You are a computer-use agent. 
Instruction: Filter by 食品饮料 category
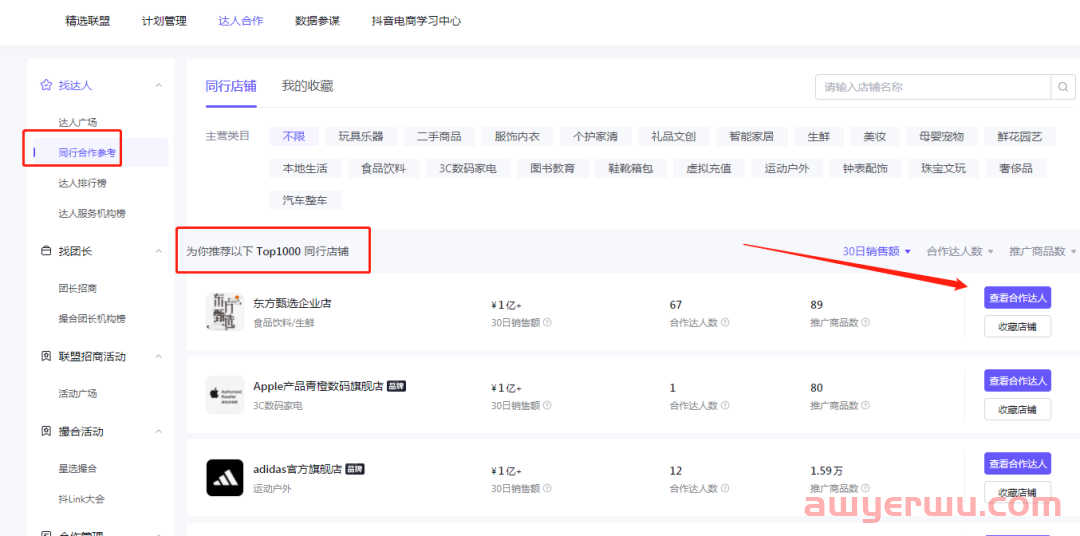click(x=383, y=169)
